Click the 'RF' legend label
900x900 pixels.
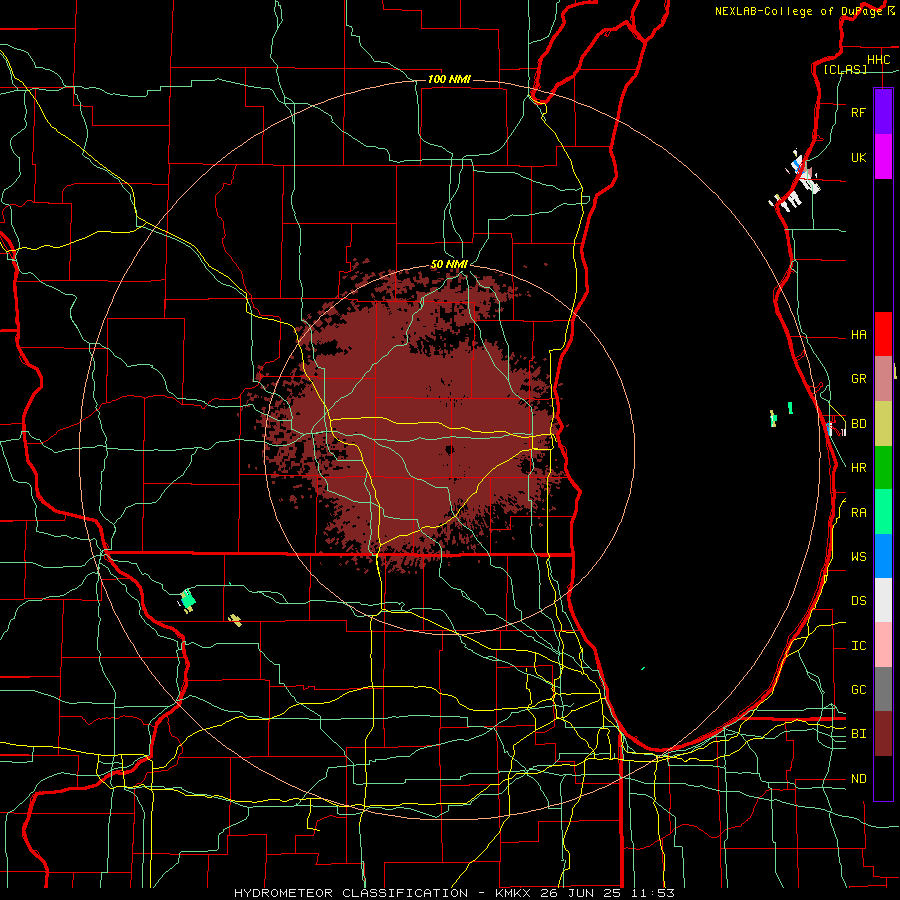859,112
